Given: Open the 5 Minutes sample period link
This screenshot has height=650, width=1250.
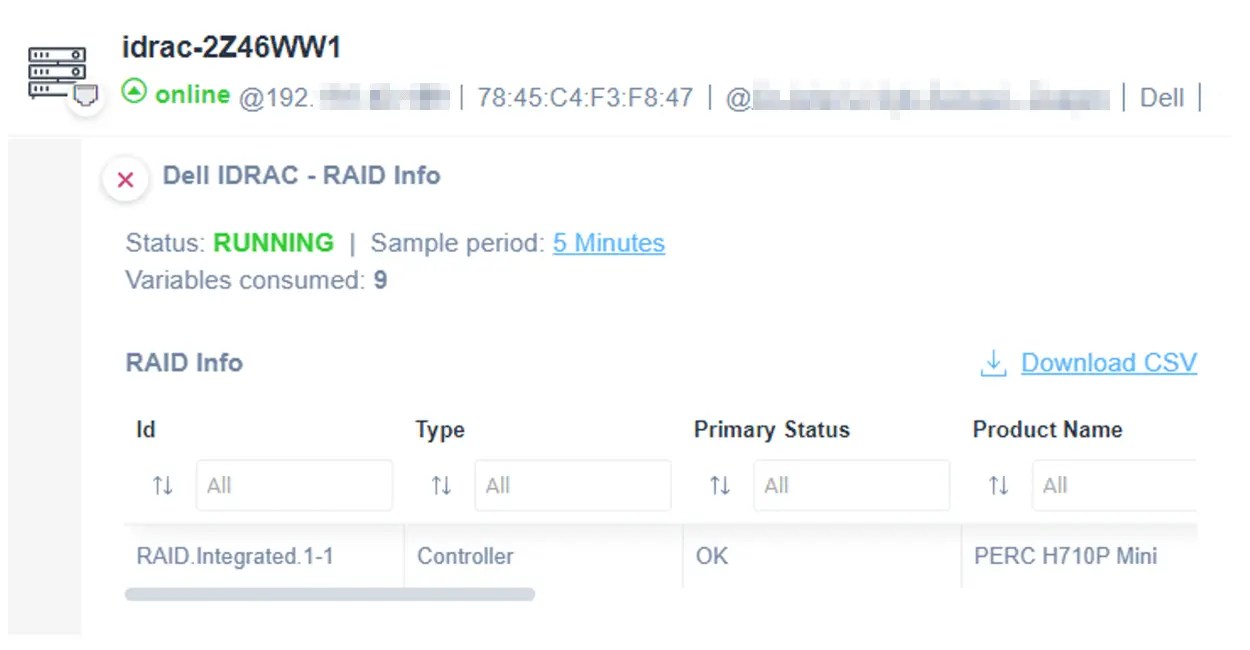Looking at the screenshot, I should pos(608,243).
